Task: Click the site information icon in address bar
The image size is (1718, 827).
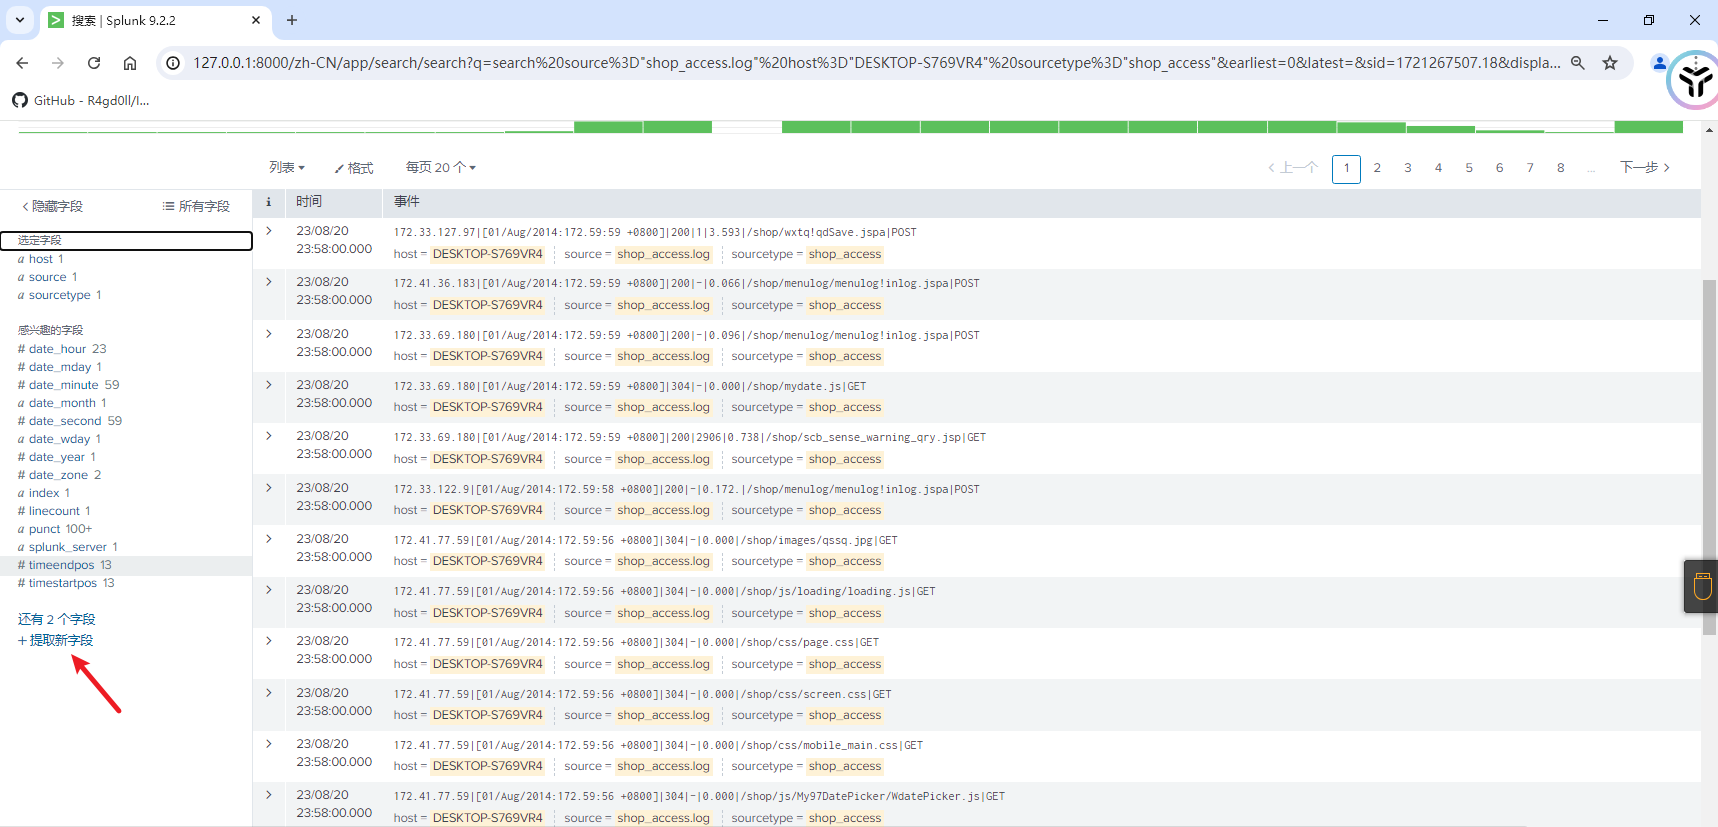Action: click(x=173, y=63)
